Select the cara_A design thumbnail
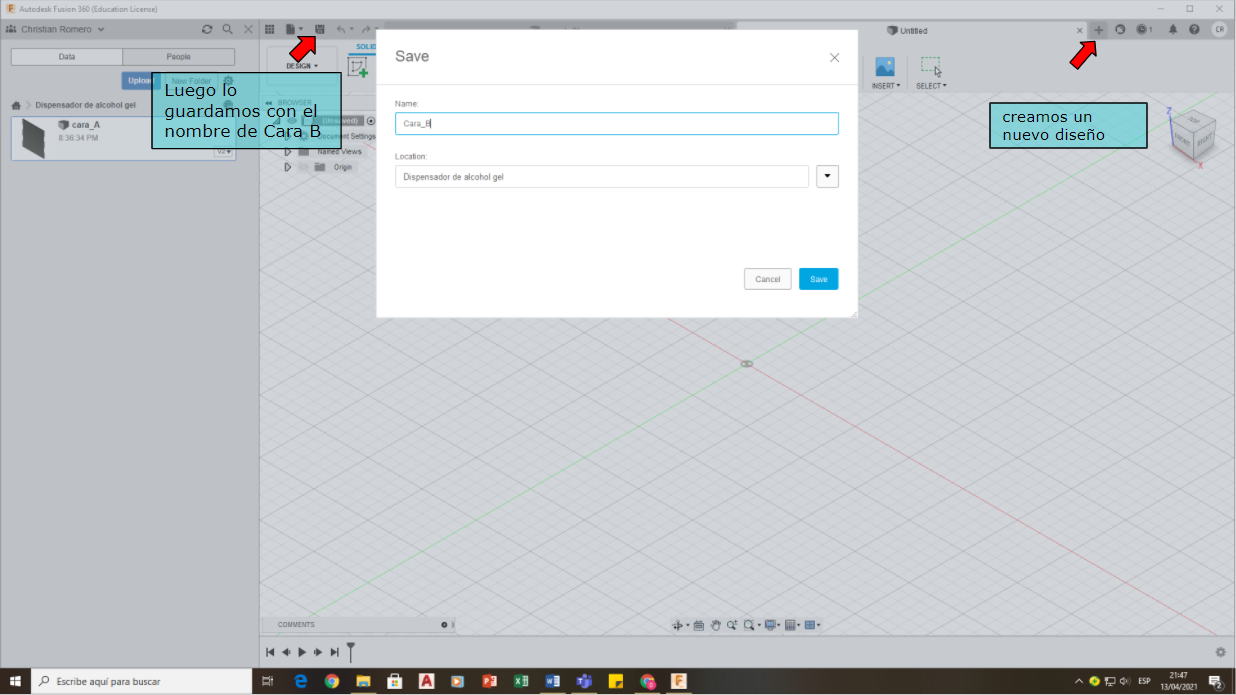This screenshot has width=1236, height=695. [34, 139]
